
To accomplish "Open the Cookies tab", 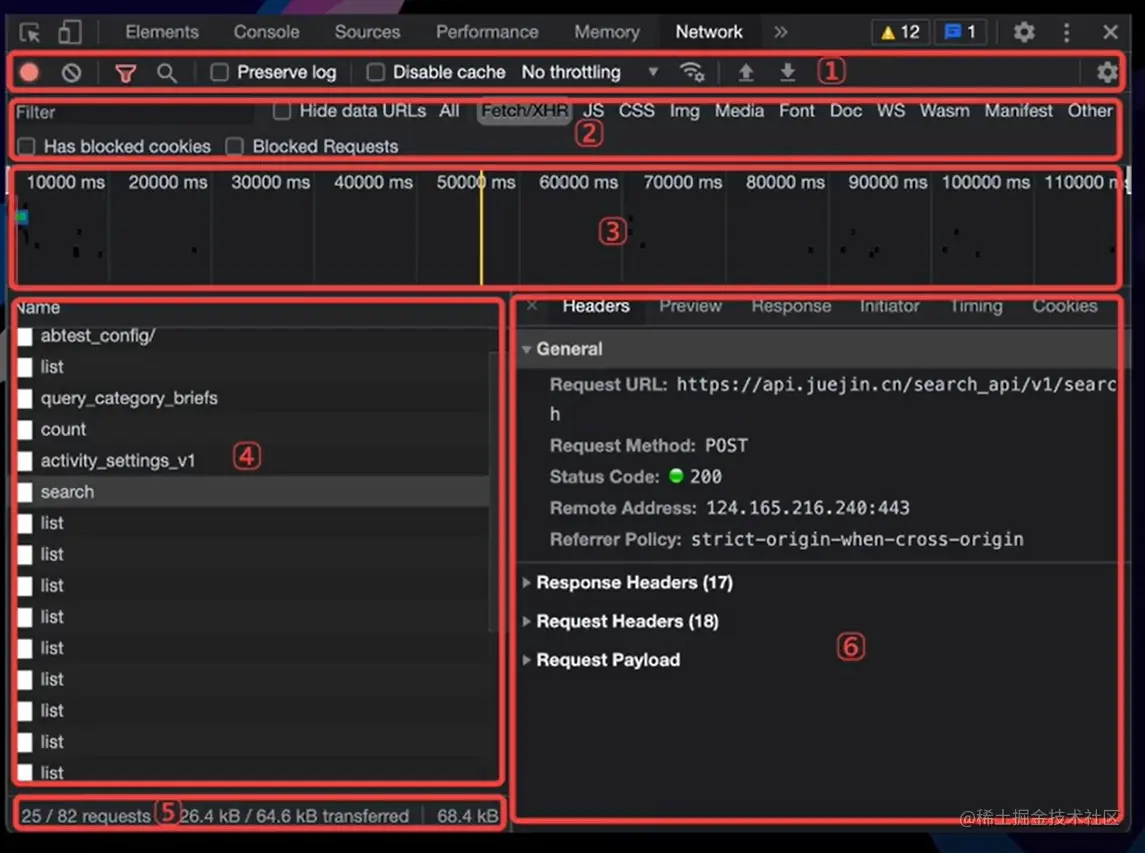I will click(1065, 306).
